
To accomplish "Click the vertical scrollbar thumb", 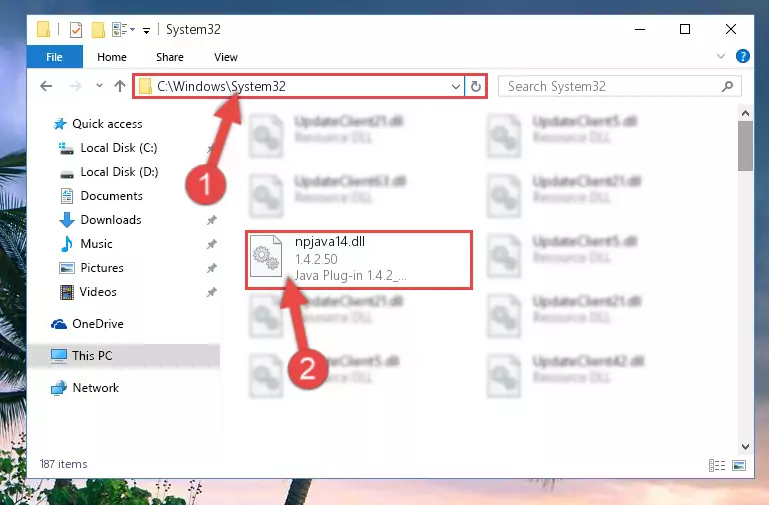I will pyautogui.click(x=745, y=146).
